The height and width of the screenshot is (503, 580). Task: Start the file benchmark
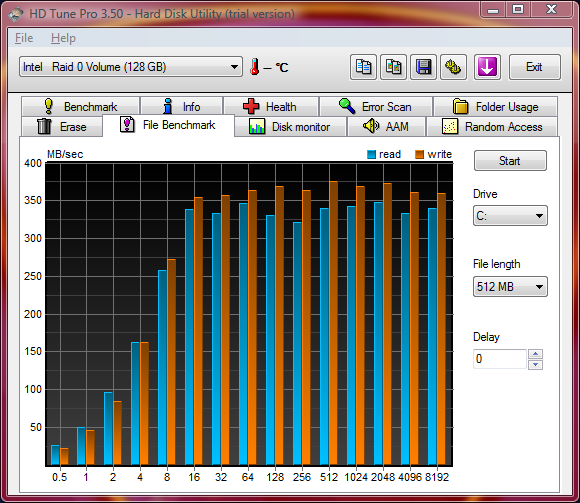(x=510, y=161)
